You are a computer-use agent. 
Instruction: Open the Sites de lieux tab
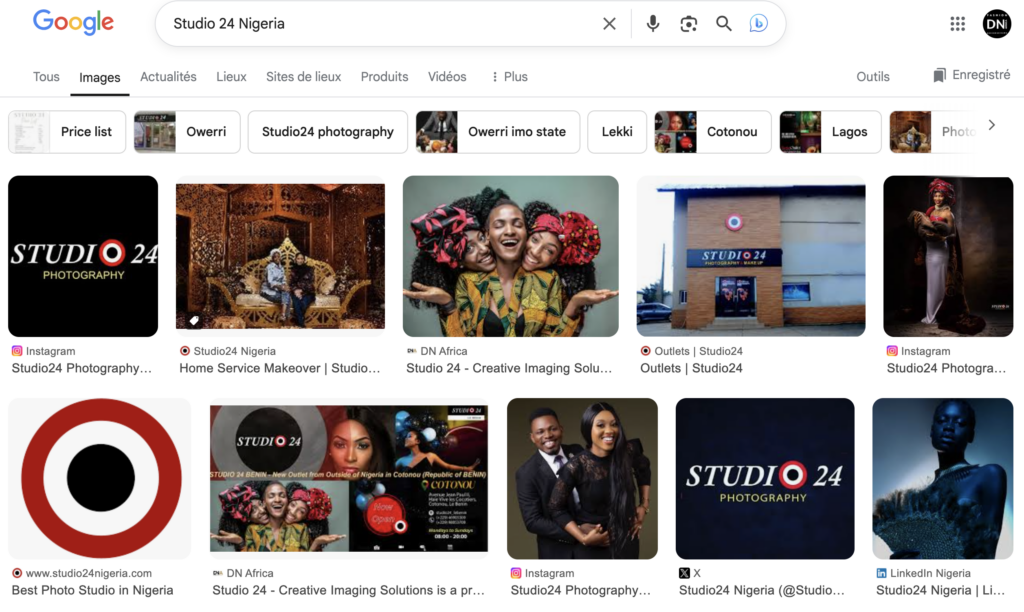tap(304, 76)
